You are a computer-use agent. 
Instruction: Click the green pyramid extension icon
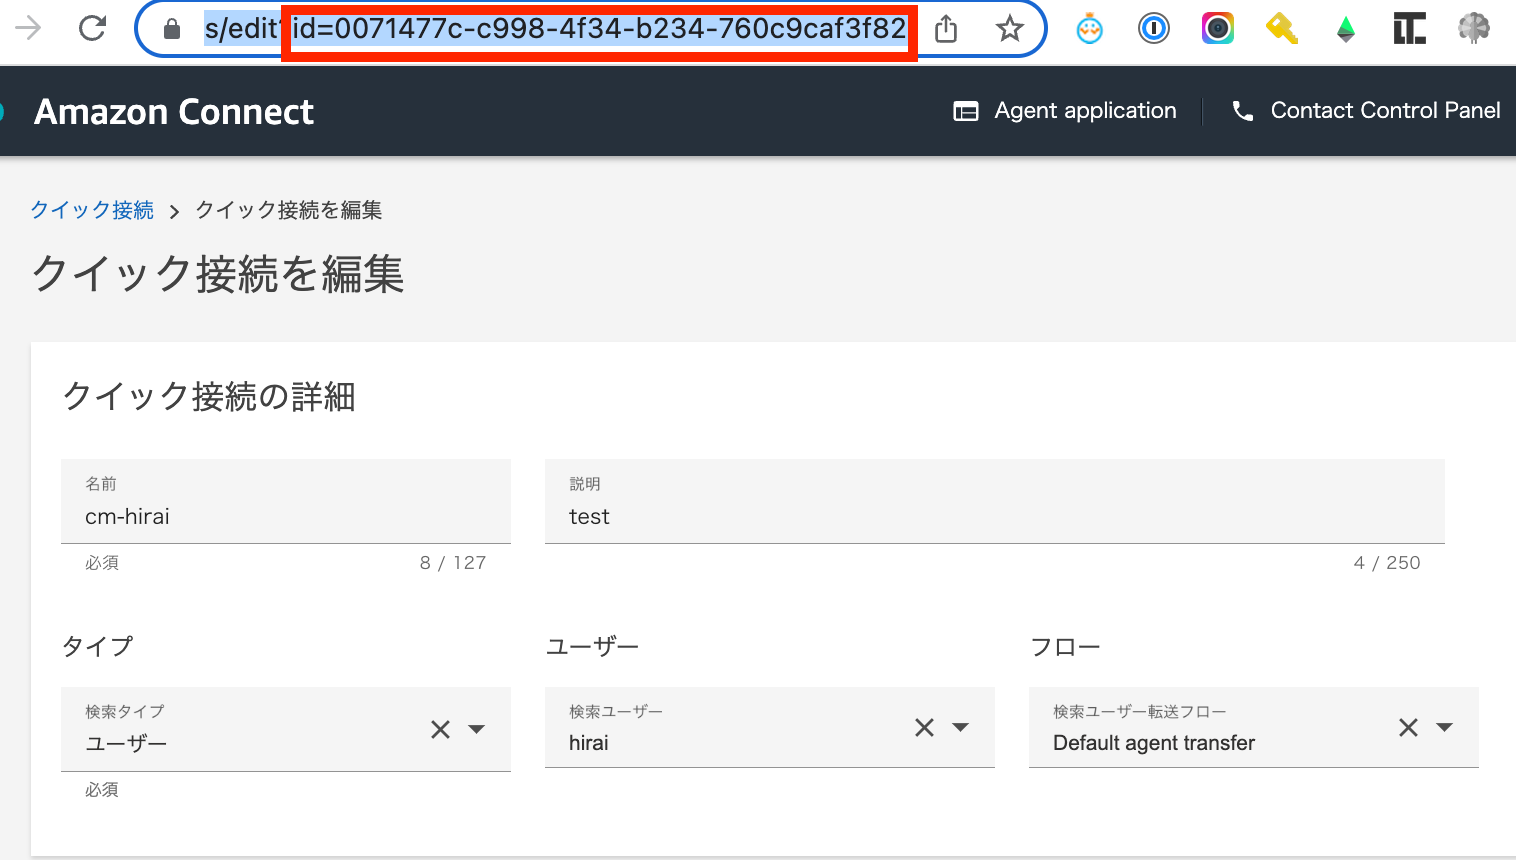[x=1345, y=28]
